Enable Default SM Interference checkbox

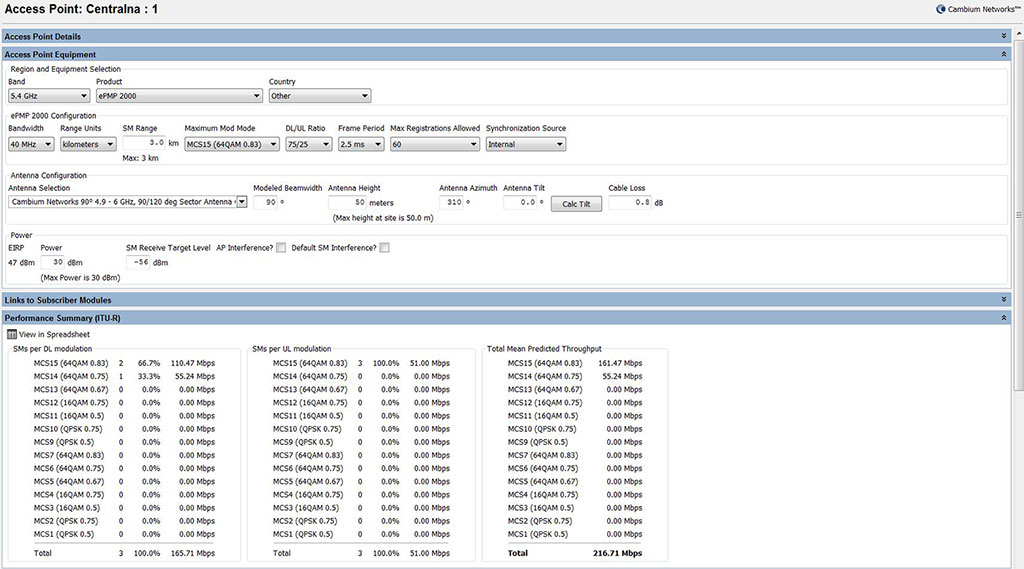point(385,248)
